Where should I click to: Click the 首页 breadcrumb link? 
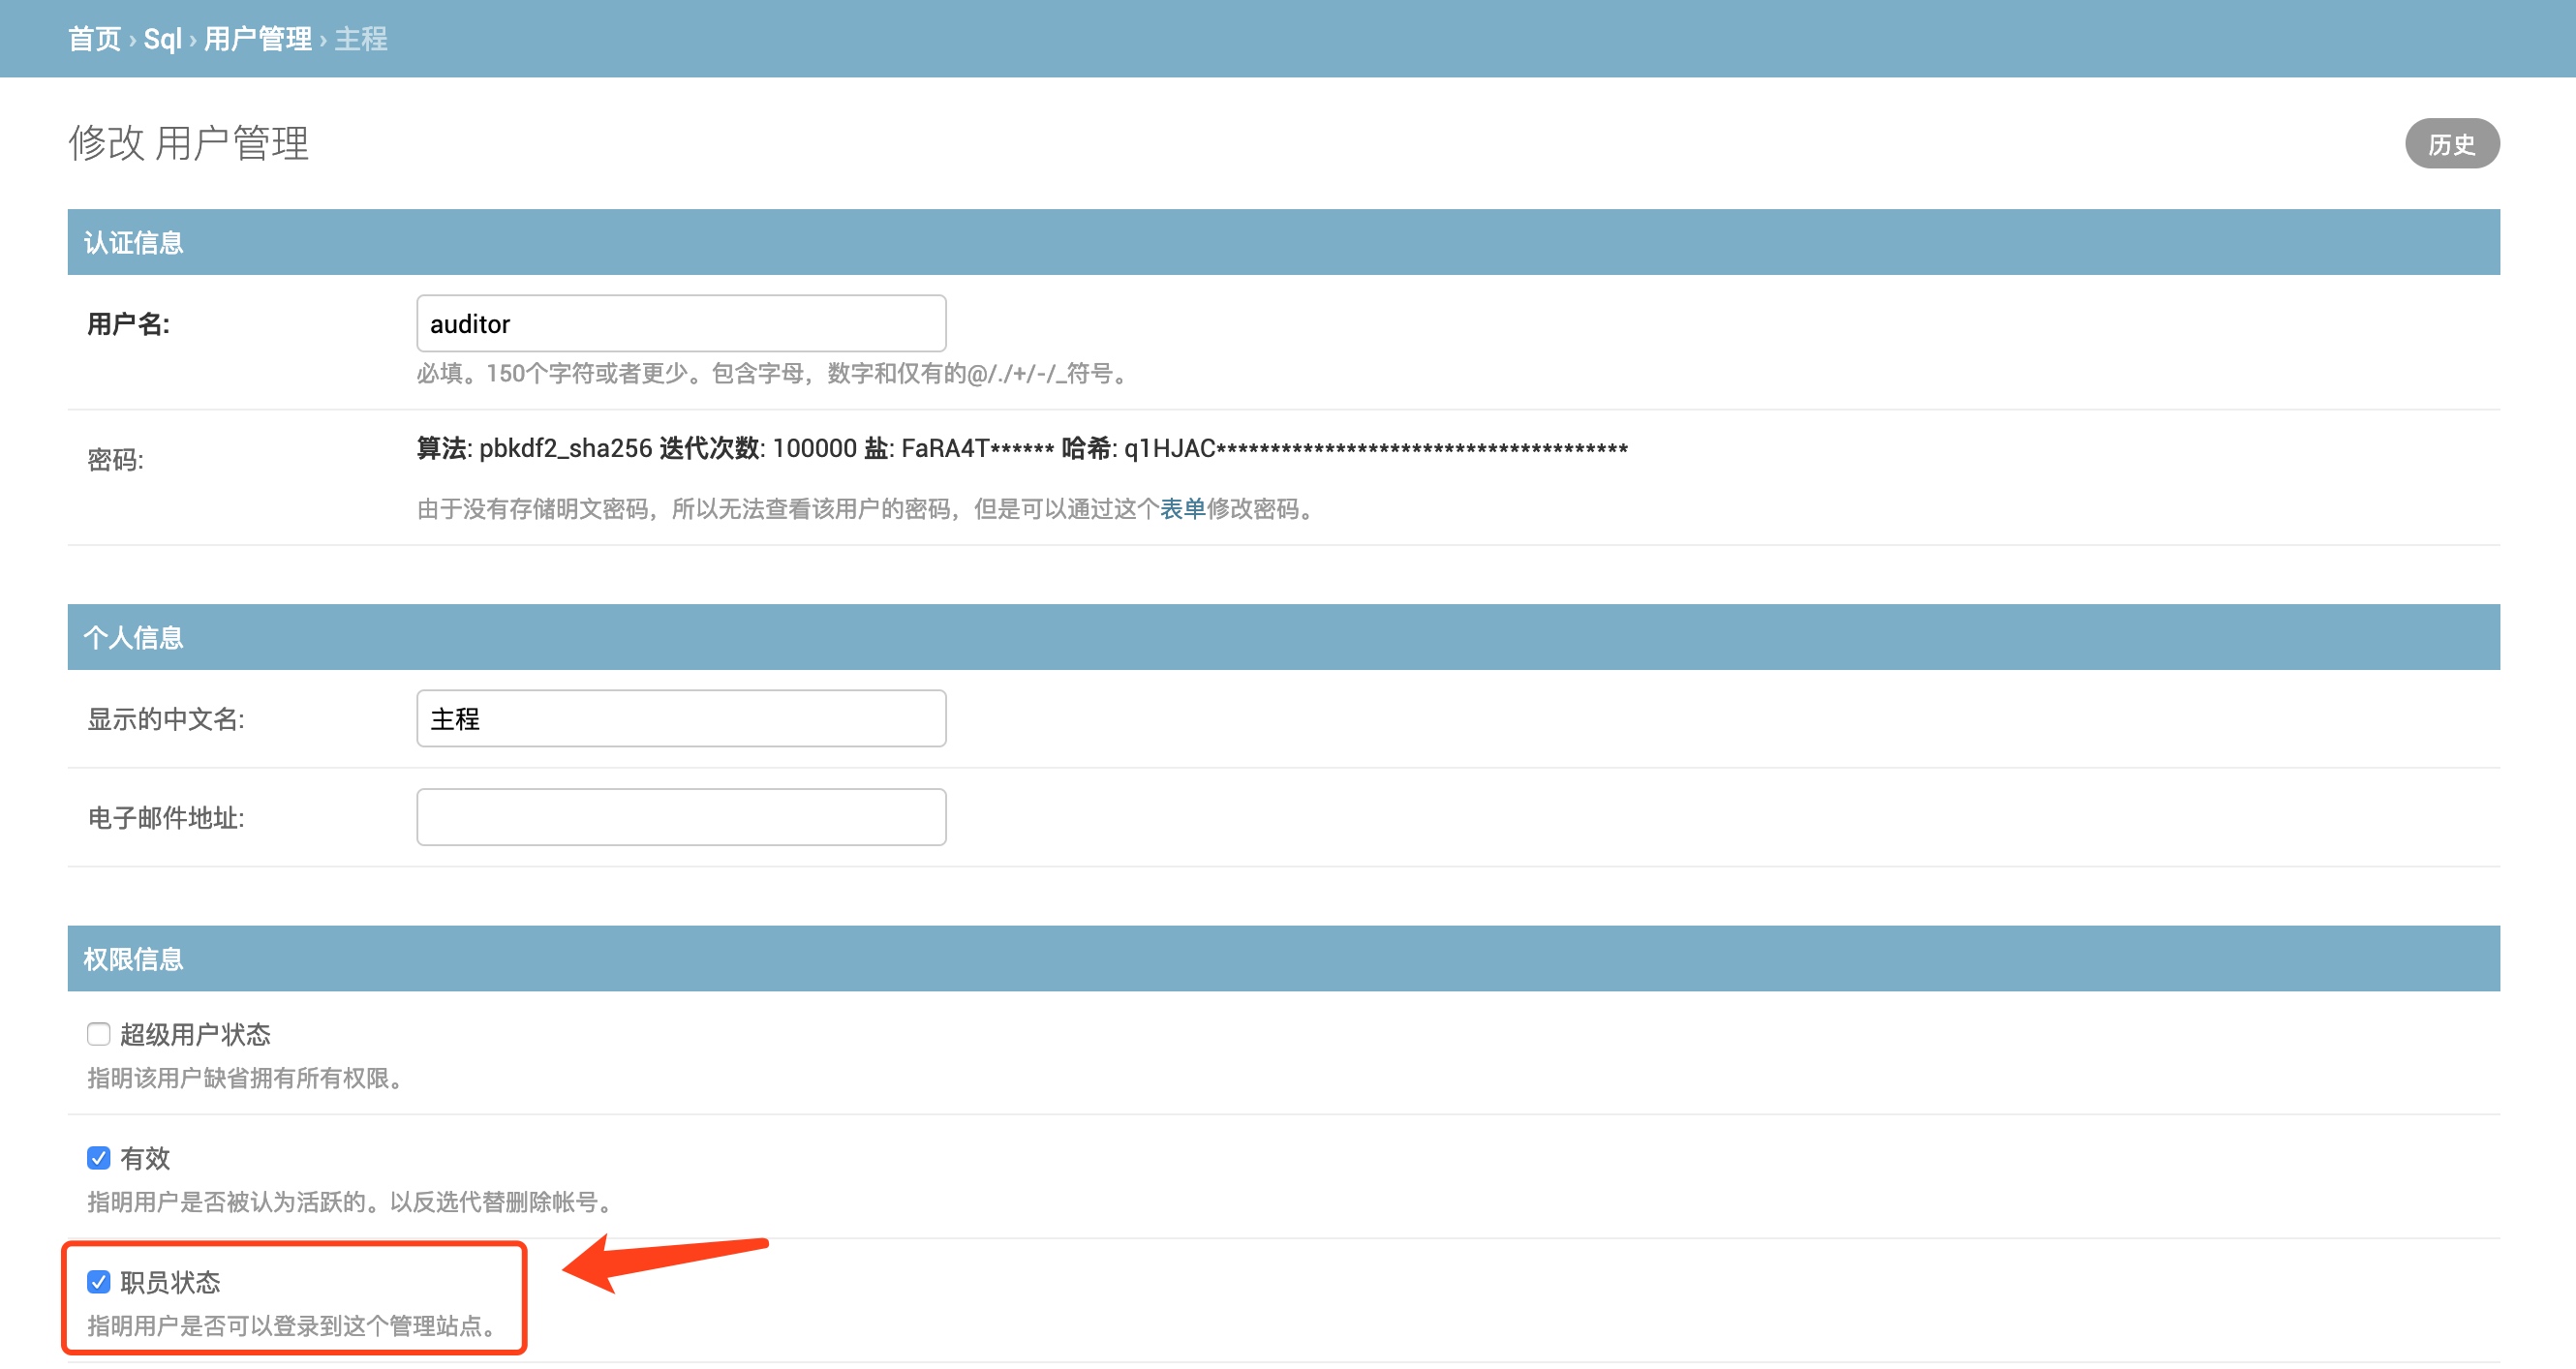tap(94, 39)
